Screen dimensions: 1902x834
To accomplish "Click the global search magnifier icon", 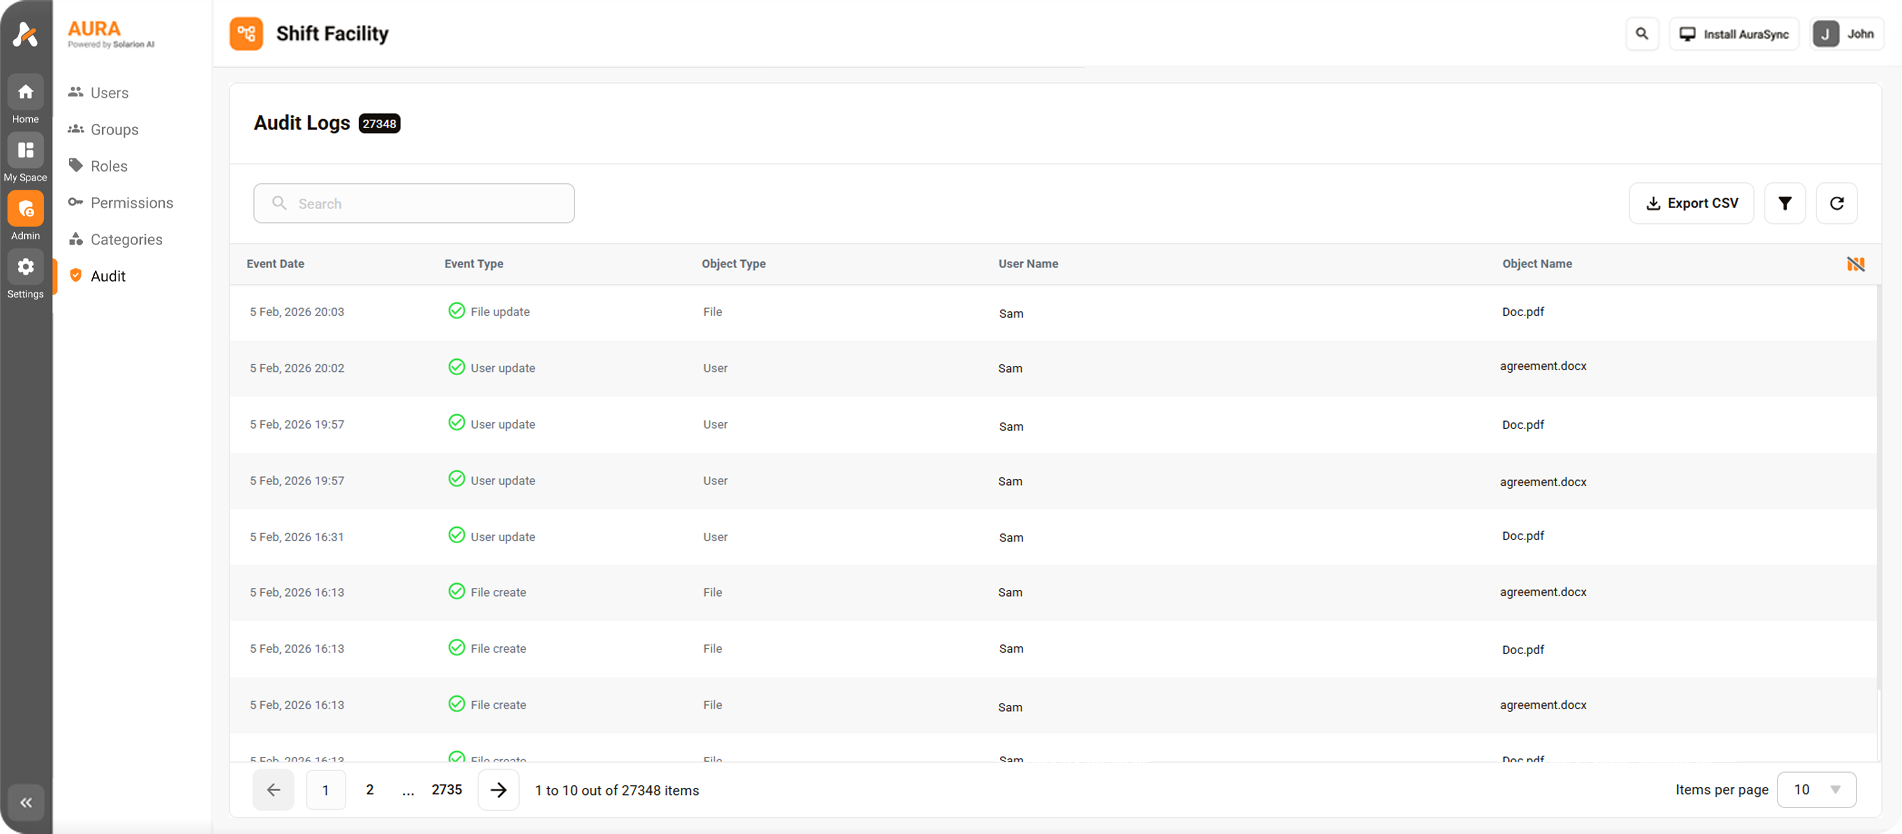I will pos(1642,34).
